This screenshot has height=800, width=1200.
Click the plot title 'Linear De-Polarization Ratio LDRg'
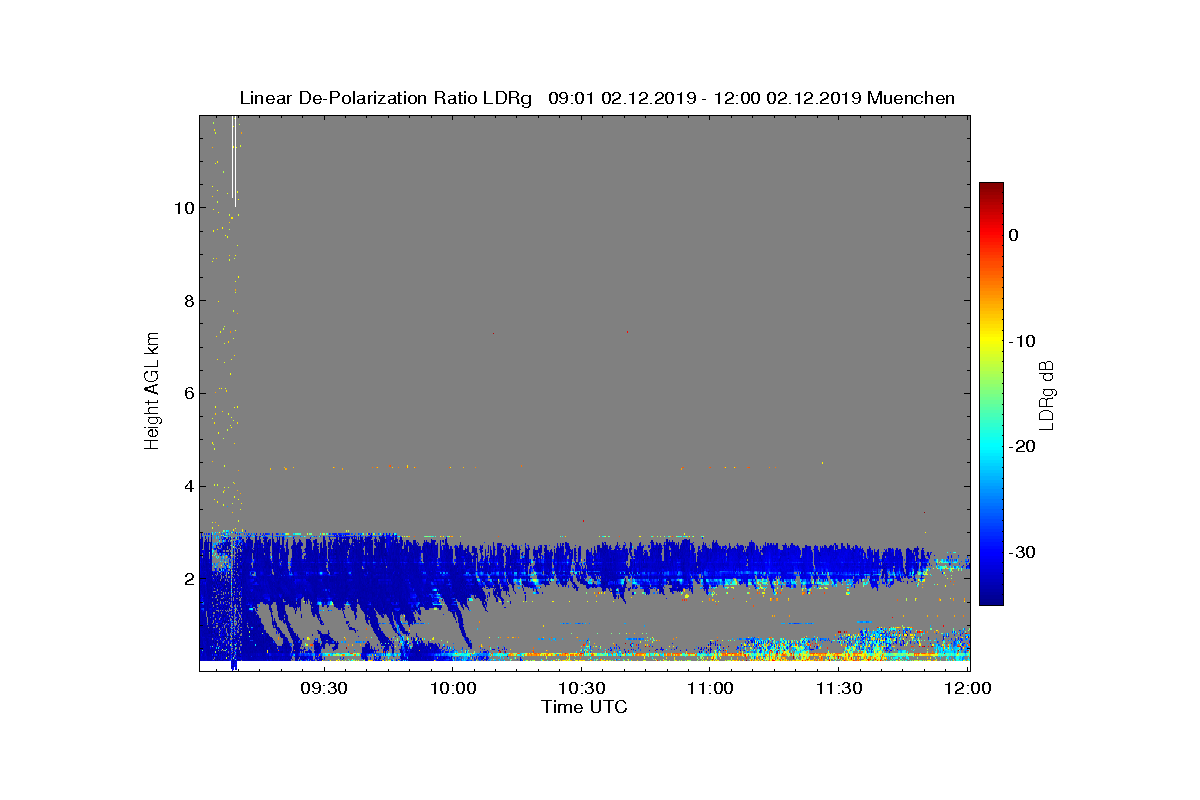[385, 98]
